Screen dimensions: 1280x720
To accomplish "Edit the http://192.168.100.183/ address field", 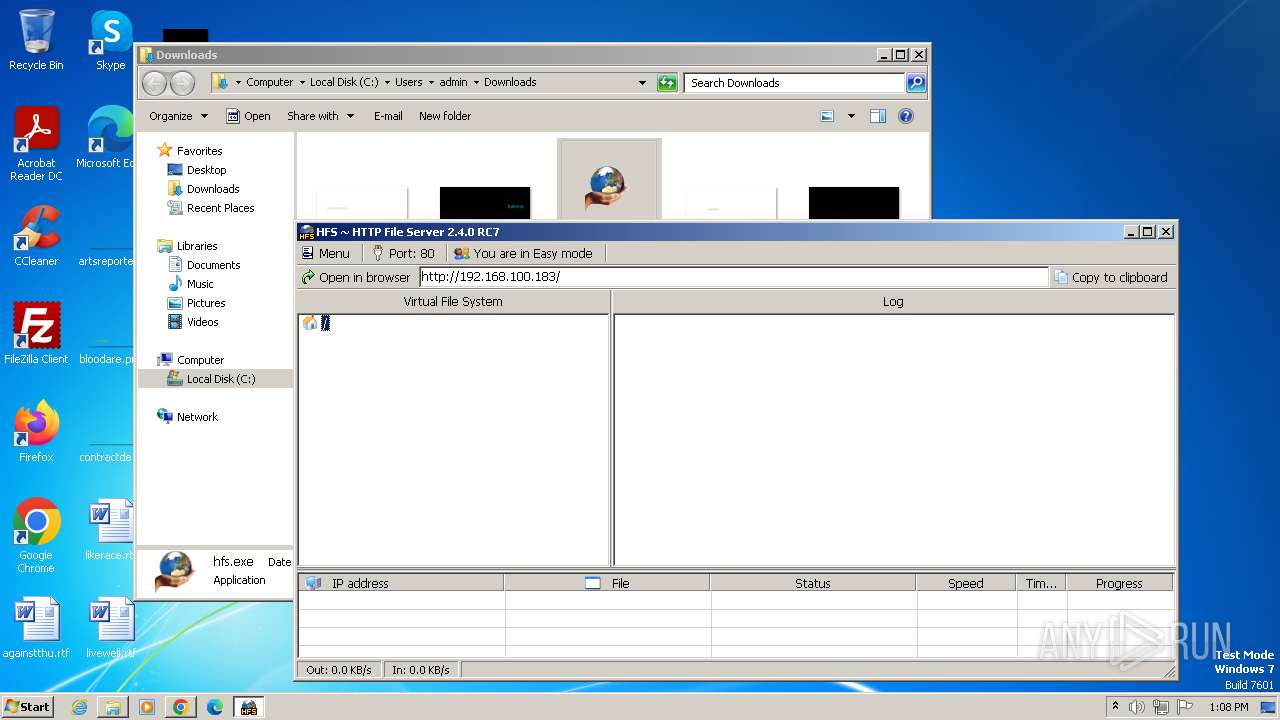I will coord(734,277).
